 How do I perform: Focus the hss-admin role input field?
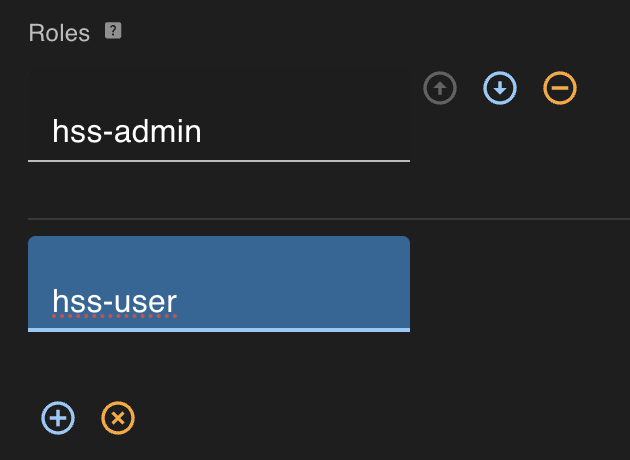218,131
